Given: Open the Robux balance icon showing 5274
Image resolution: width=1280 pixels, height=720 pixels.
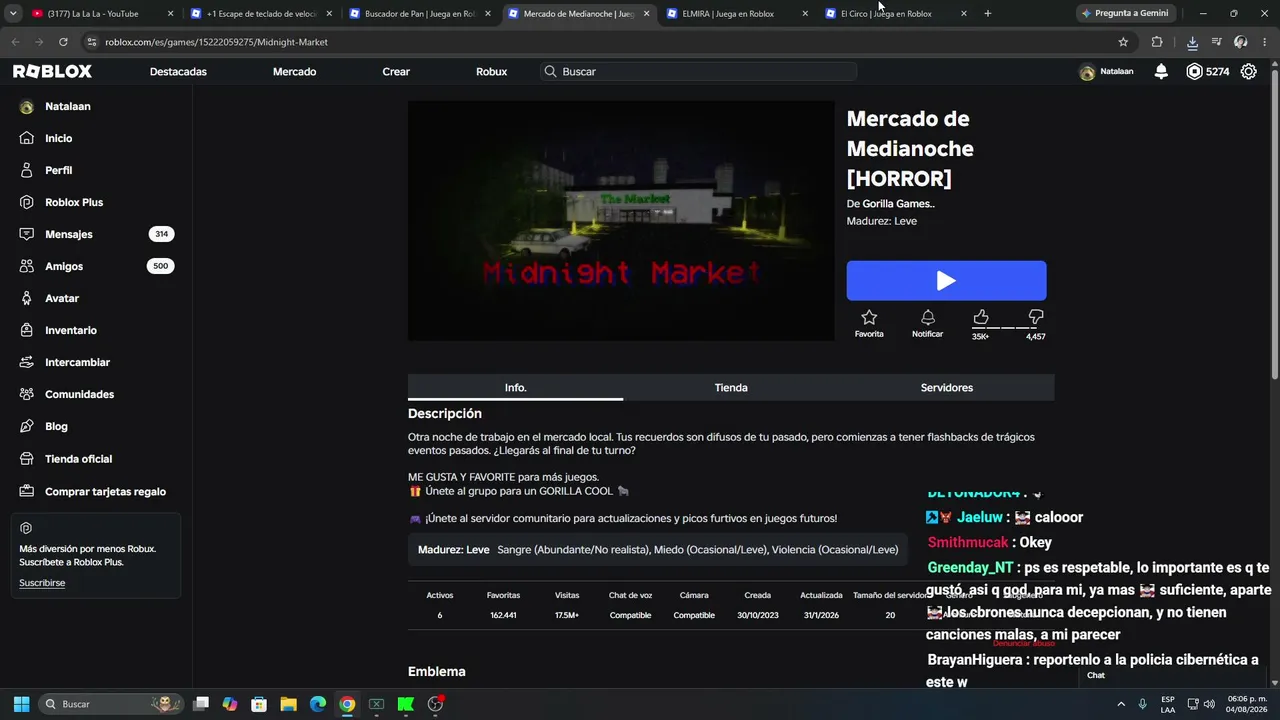Looking at the screenshot, I should tap(1194, 72).
